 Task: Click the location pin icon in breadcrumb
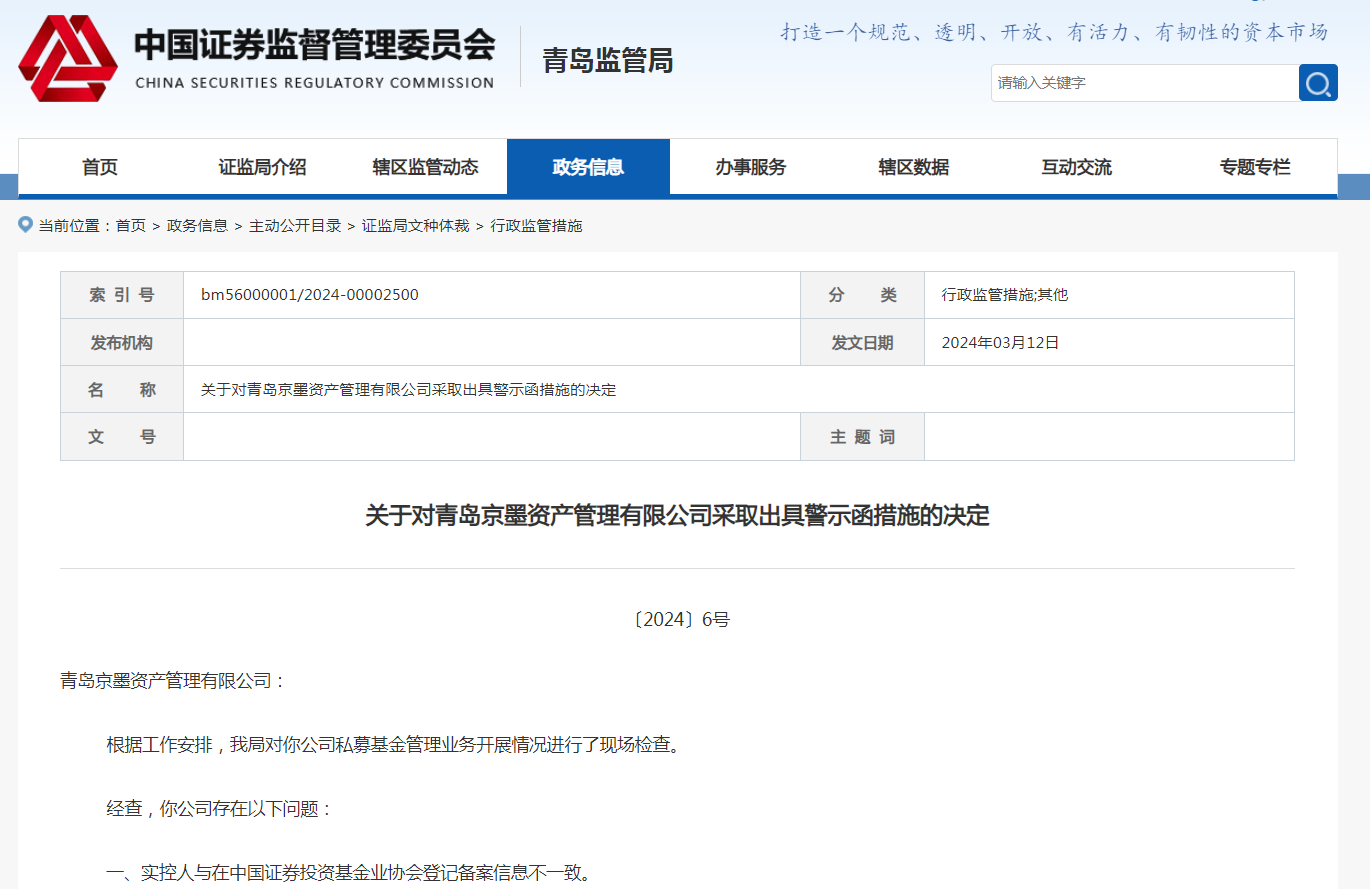click(x=26, y=225)
